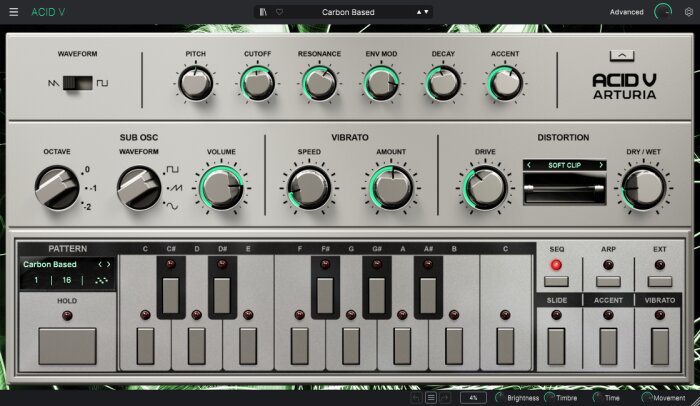Toggle the HOLD button
The image size is (700, 406).
pyautogui.click(x=67, y=346)
